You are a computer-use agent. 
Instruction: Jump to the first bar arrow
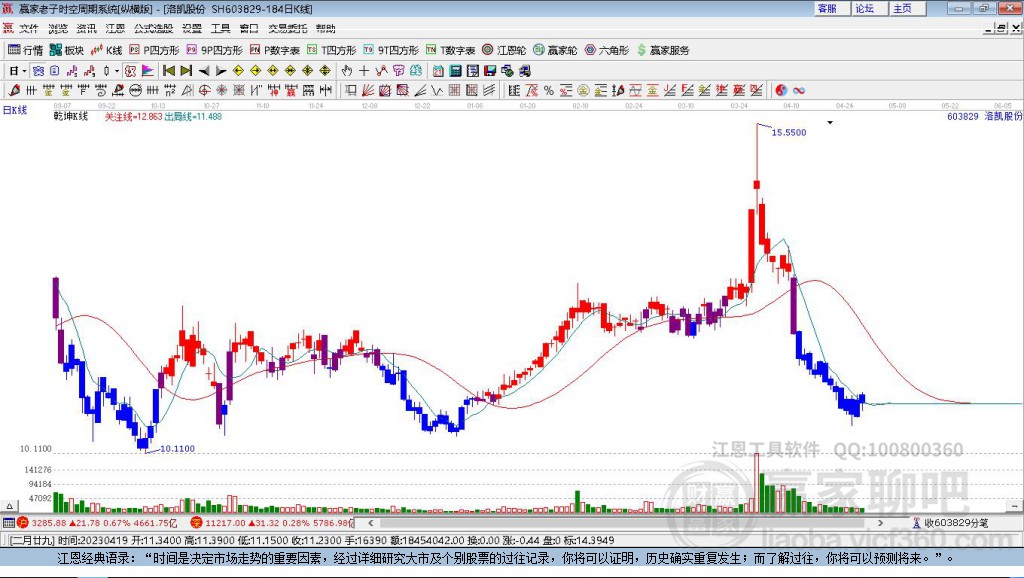(x=169, y=71)
